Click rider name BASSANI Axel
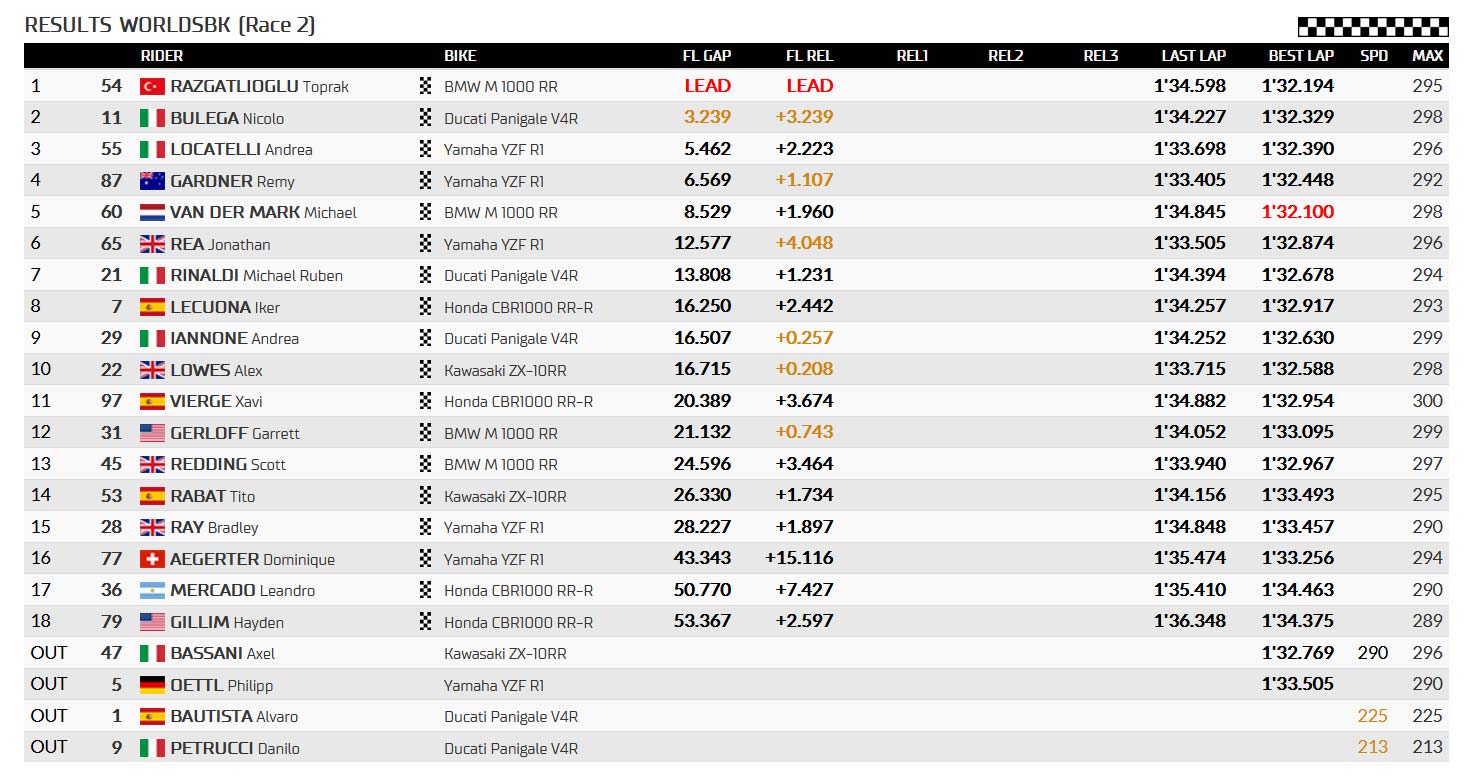Image resolution: width=1468 pixels, height=777 pixels. (222, 653)
